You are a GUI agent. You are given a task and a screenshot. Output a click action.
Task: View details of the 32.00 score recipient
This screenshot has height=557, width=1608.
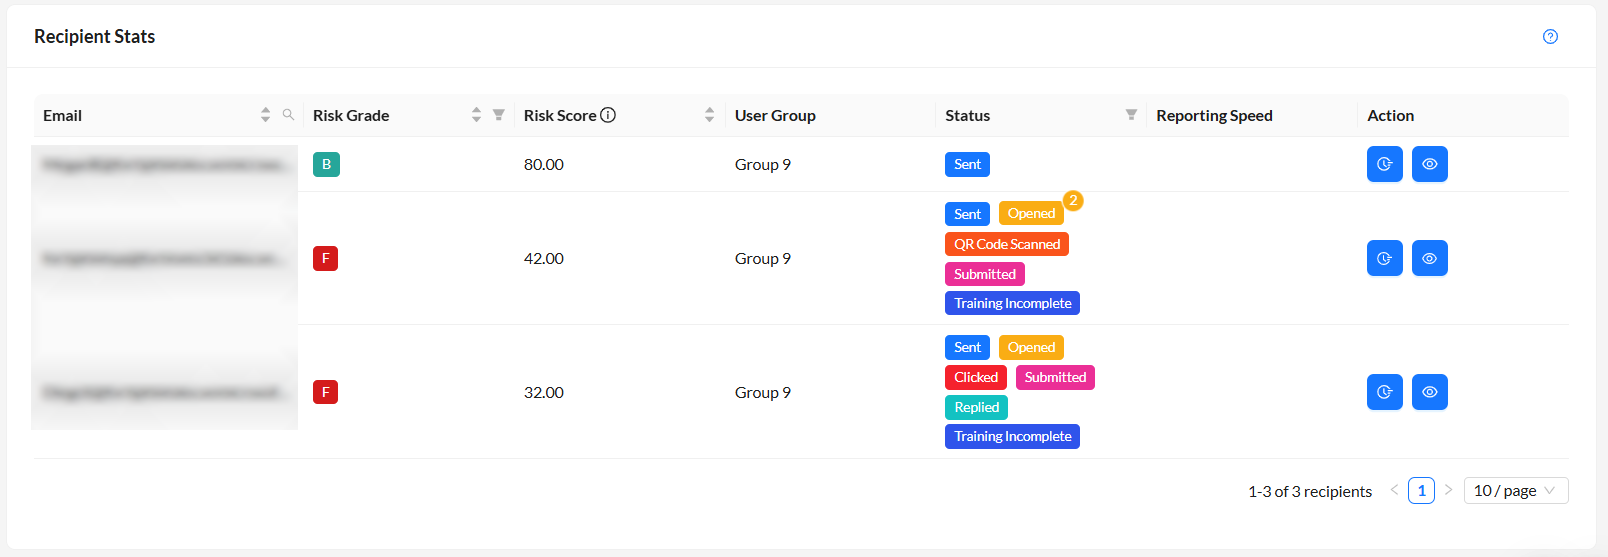(x=1429, y=392)
